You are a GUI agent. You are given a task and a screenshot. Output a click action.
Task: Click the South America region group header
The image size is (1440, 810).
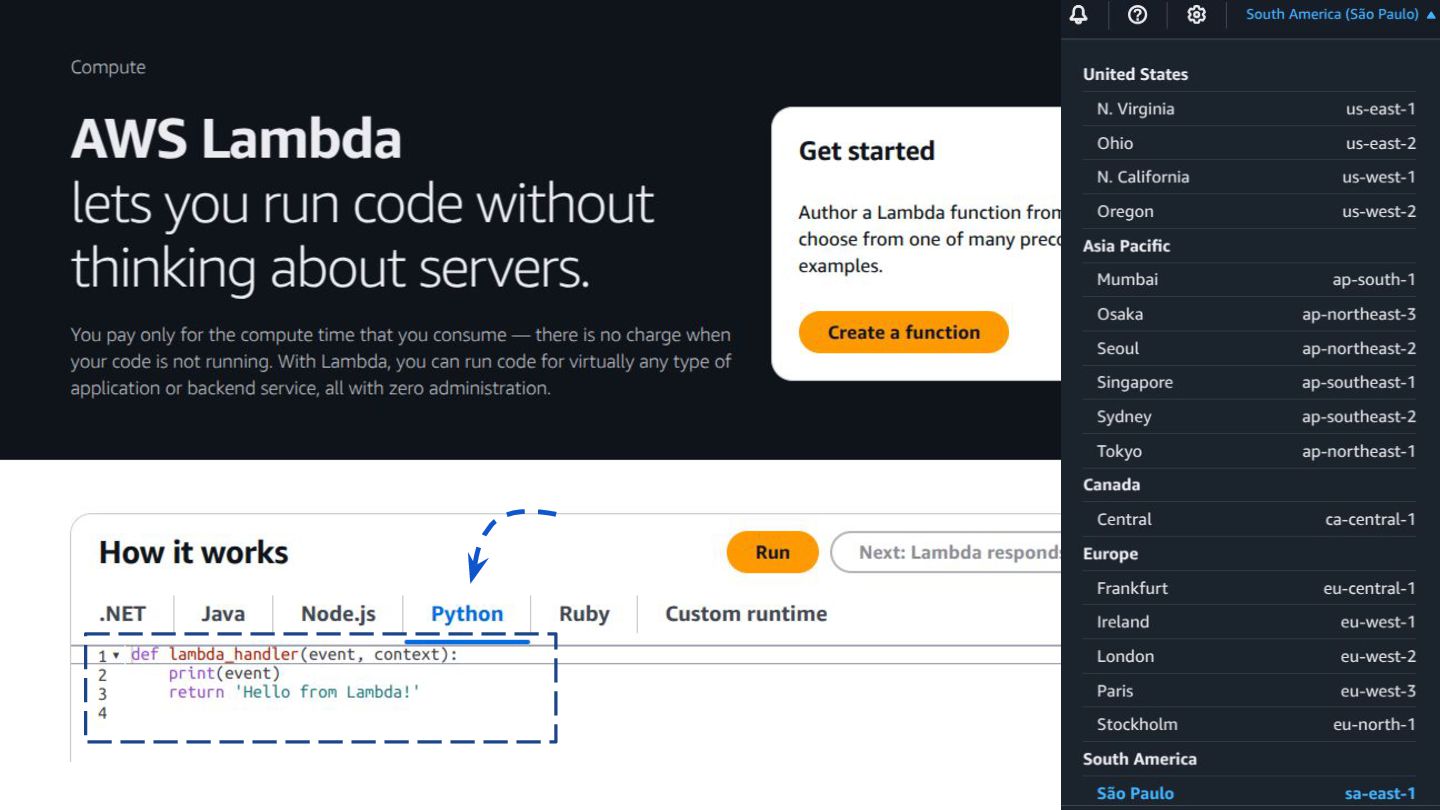click(x=1139, y=759)
